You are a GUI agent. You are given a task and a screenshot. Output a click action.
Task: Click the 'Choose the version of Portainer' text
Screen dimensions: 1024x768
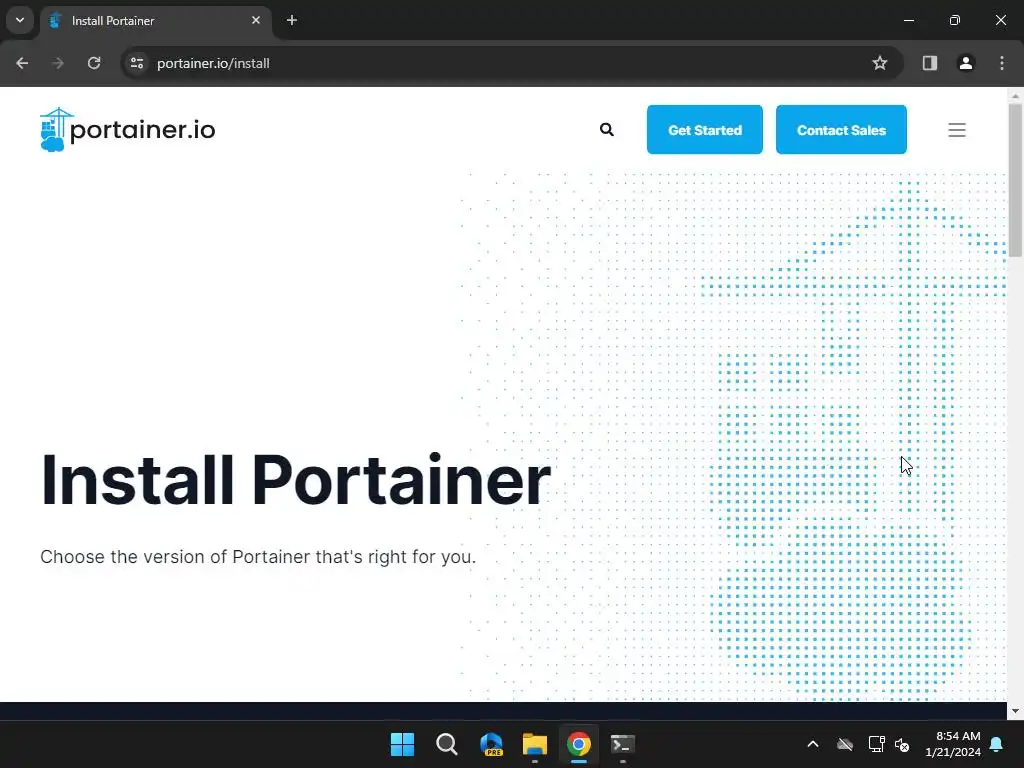click(x=258, y=557)
